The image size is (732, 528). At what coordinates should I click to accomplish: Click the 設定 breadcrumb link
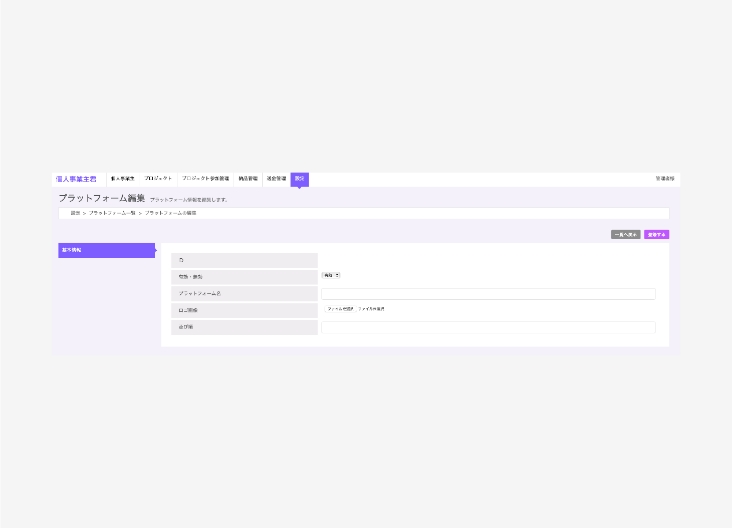pyautogui.click(x=75, y=213)
